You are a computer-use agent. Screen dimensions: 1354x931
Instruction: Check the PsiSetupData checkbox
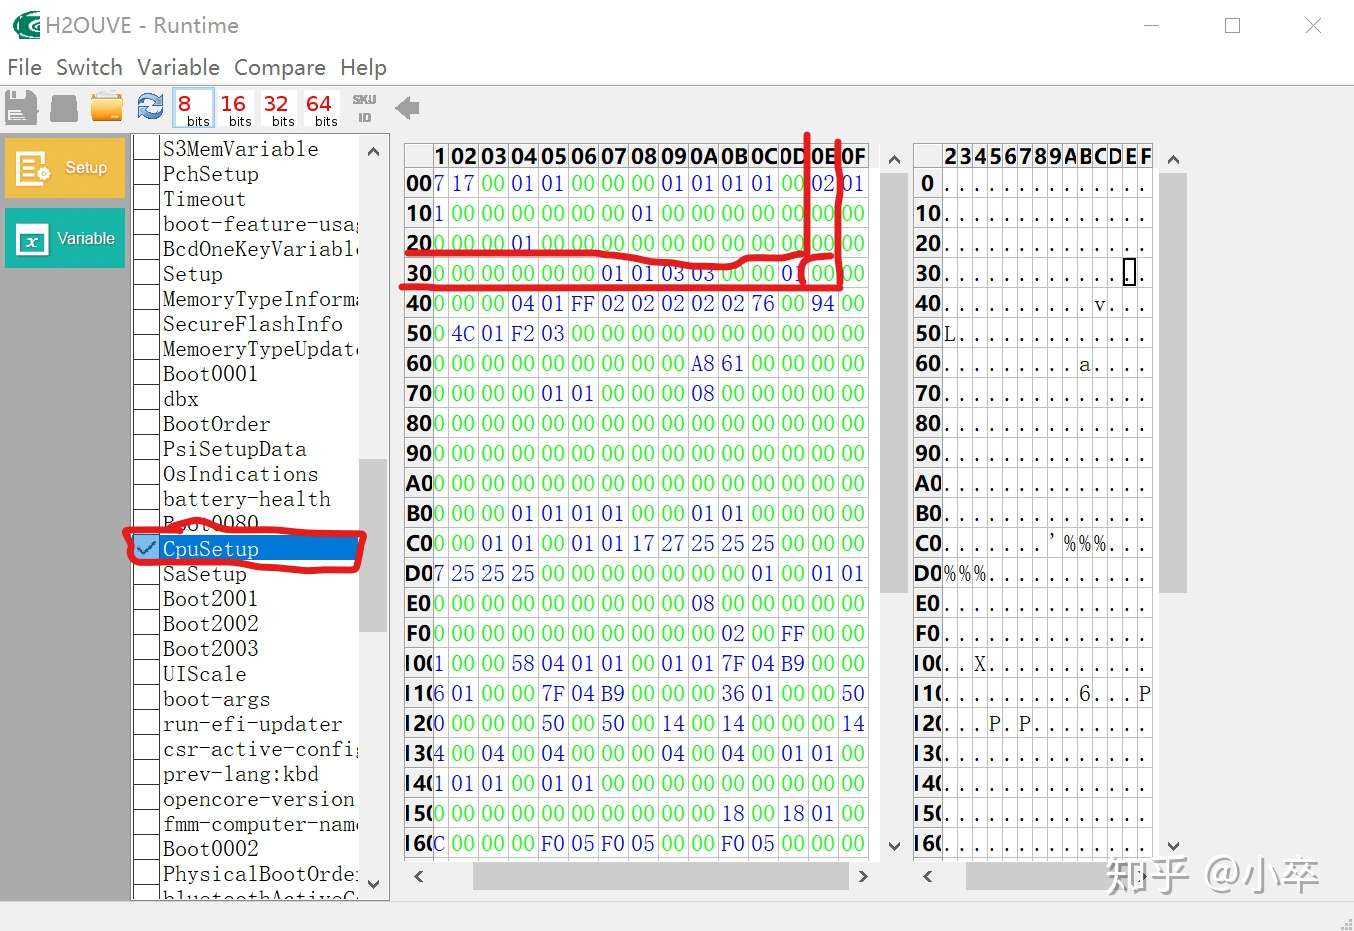[147, 448]
